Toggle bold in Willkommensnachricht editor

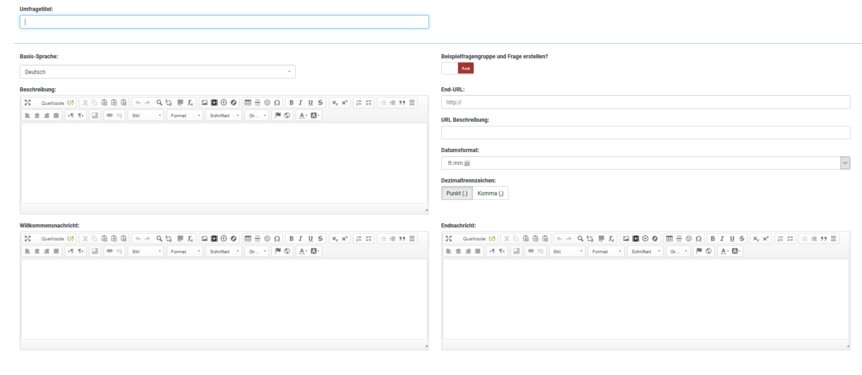click(291, 239)
